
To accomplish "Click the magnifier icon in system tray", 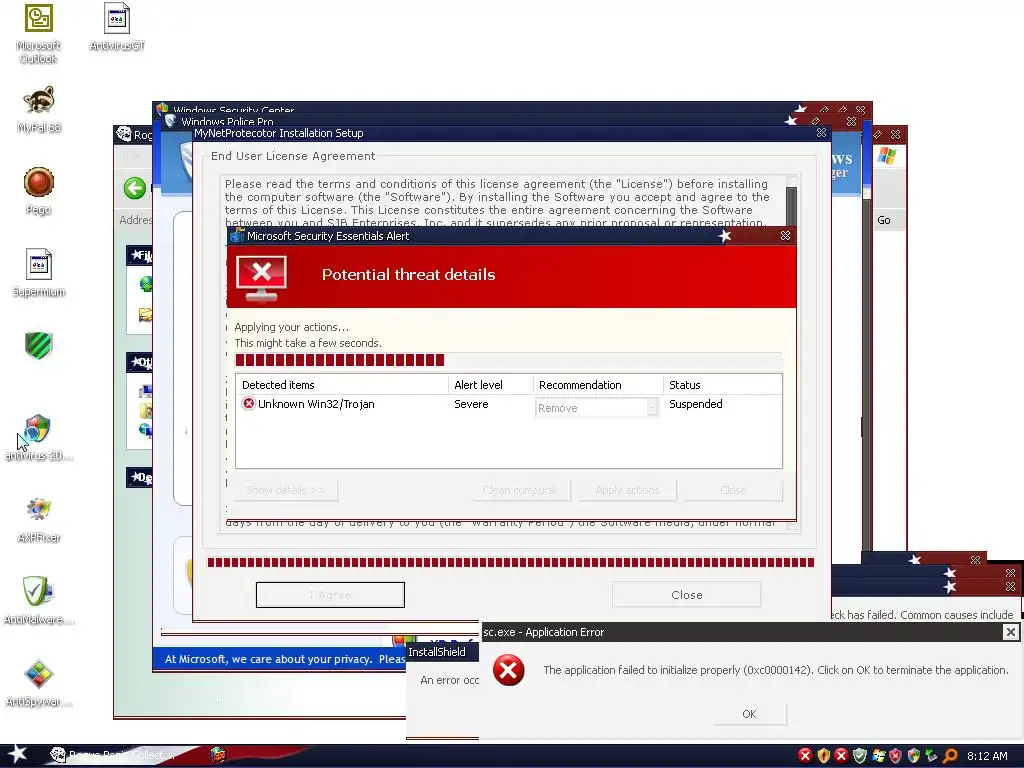I will tap(949, 756).
